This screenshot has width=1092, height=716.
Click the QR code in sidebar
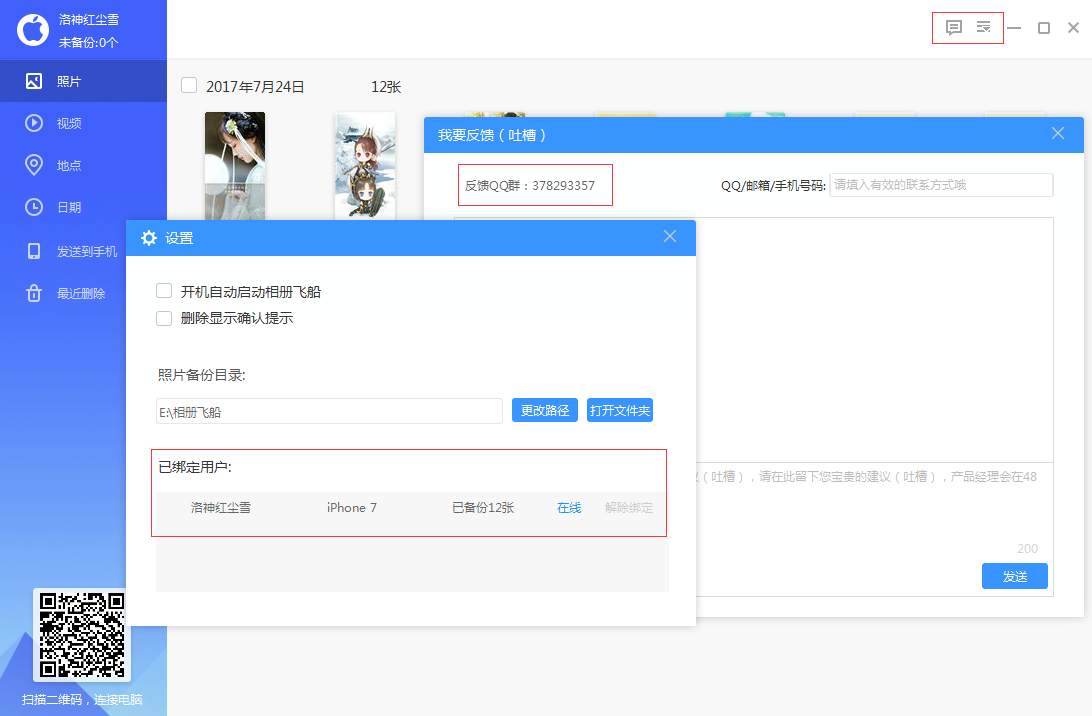(82, 635)
